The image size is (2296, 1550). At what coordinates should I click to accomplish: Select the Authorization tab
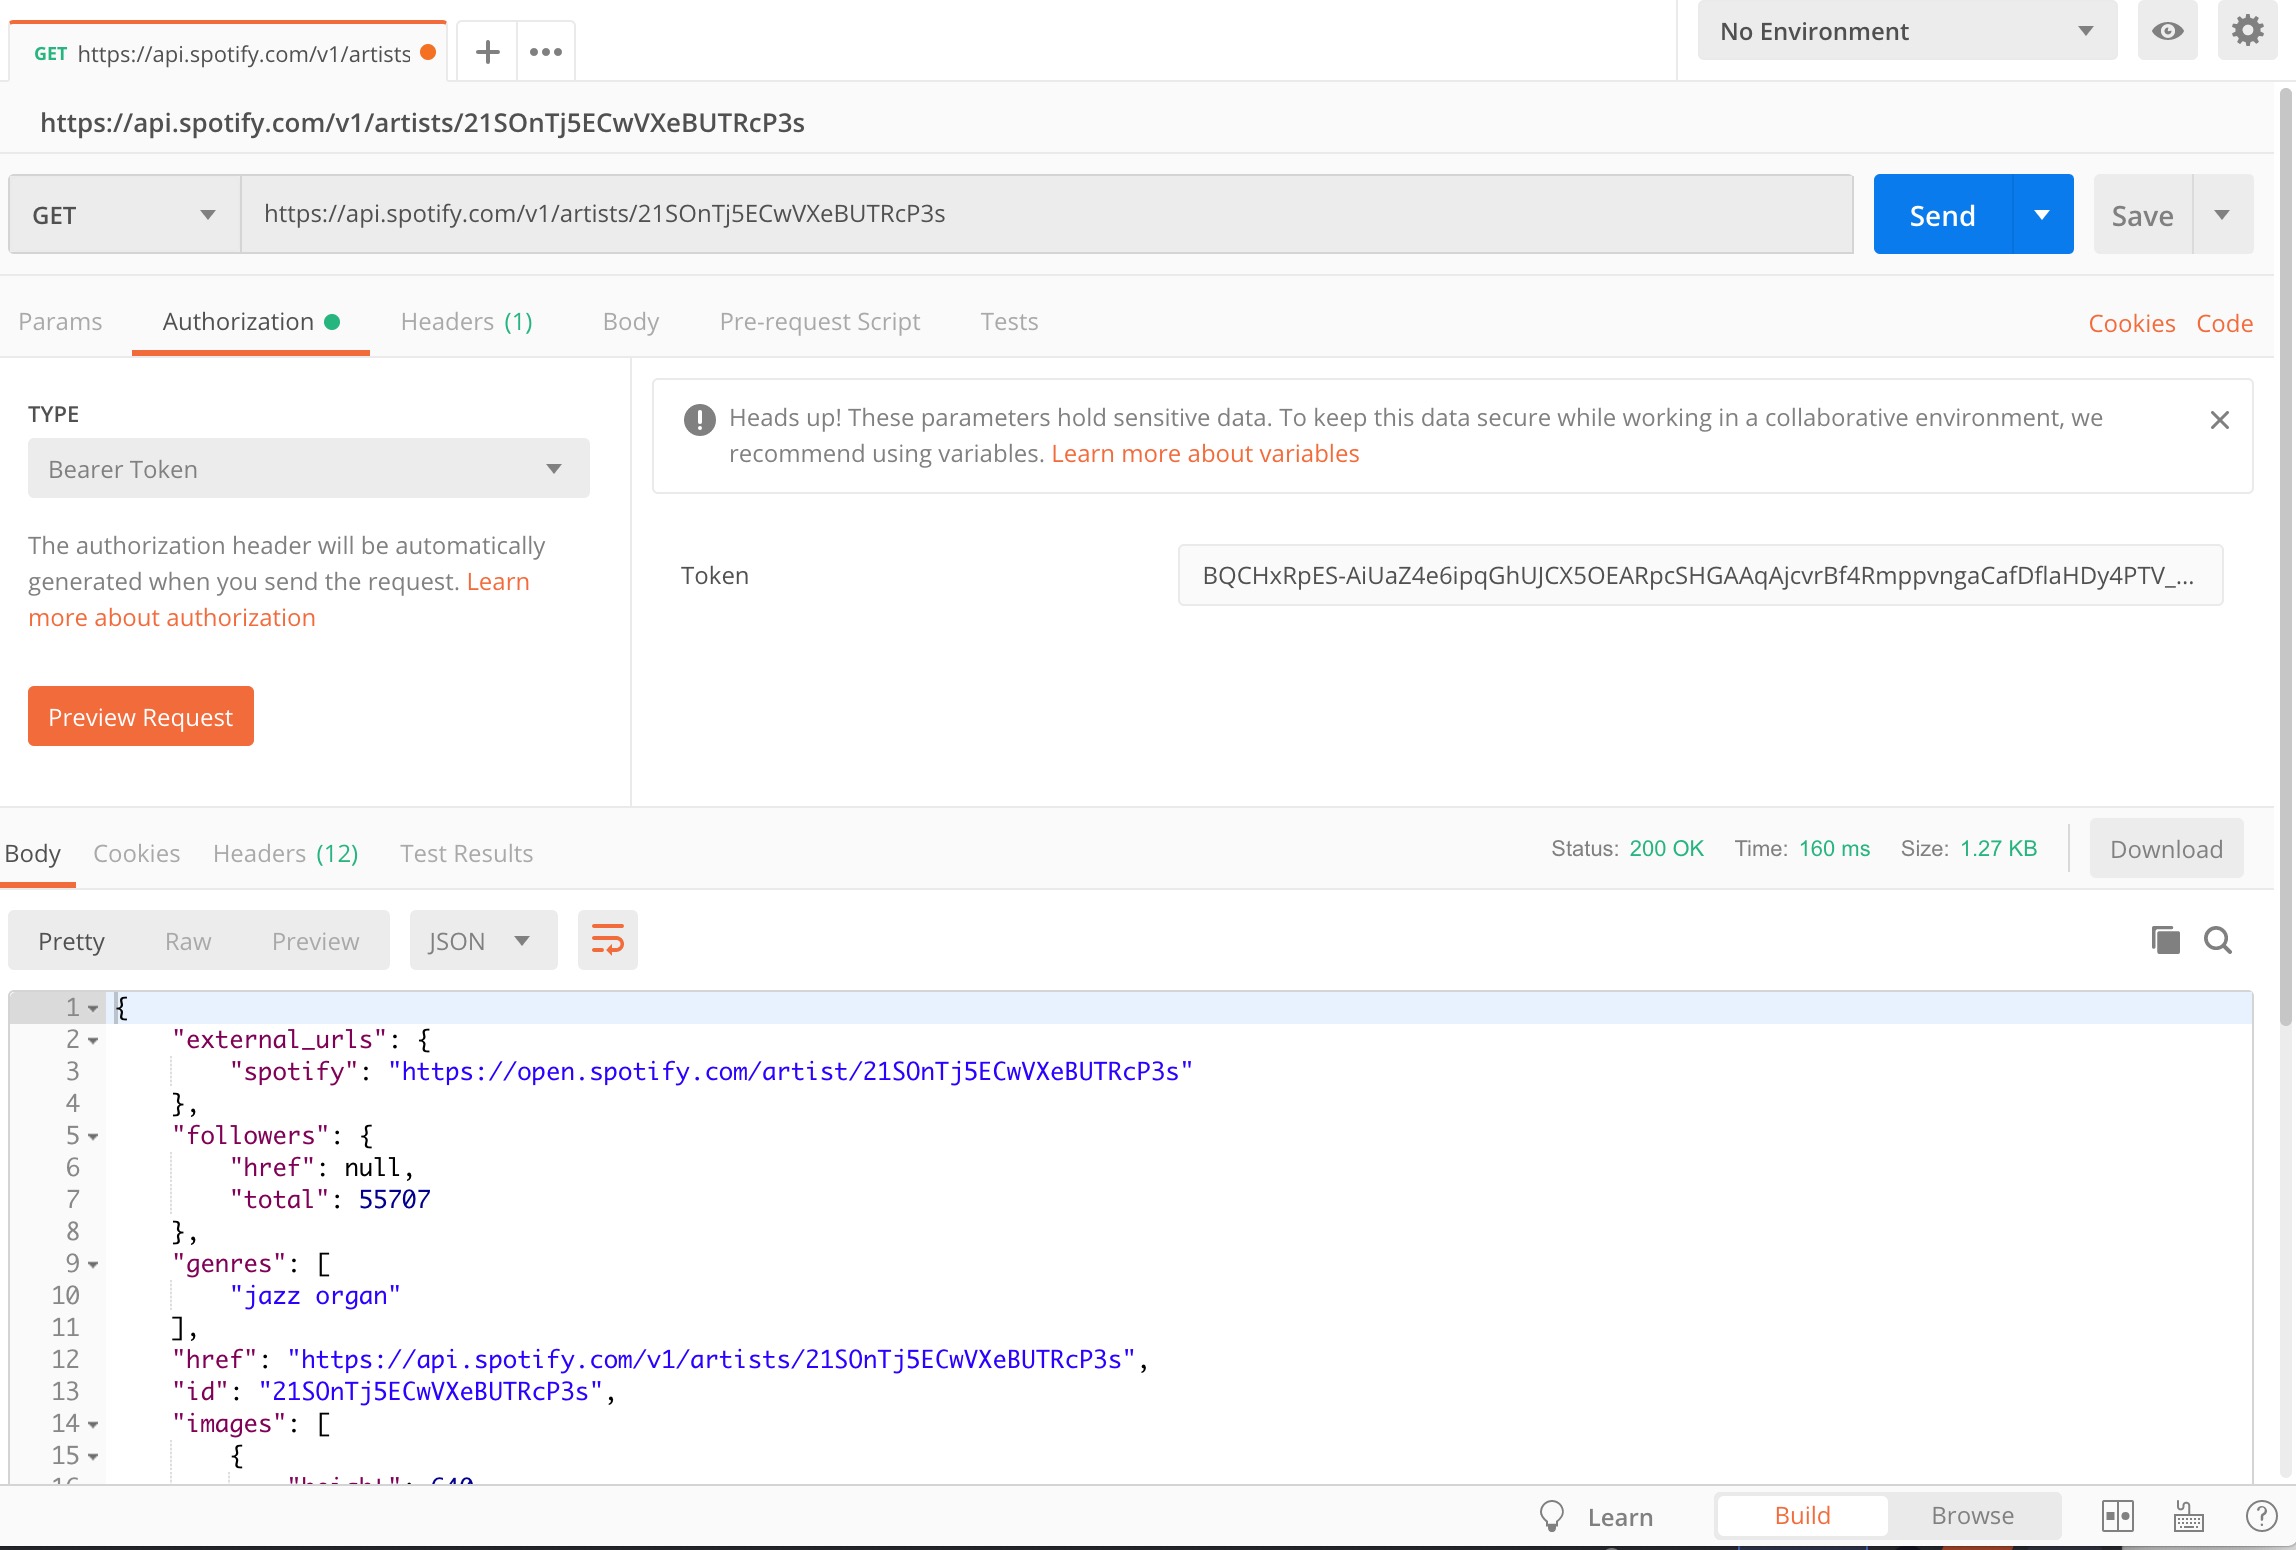(x=251, y=322)
